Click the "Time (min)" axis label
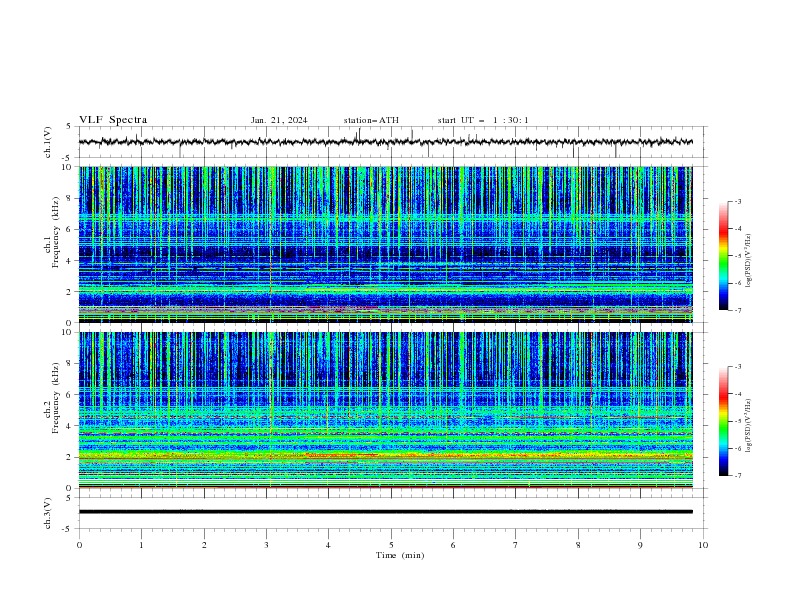 click(400, 555)
